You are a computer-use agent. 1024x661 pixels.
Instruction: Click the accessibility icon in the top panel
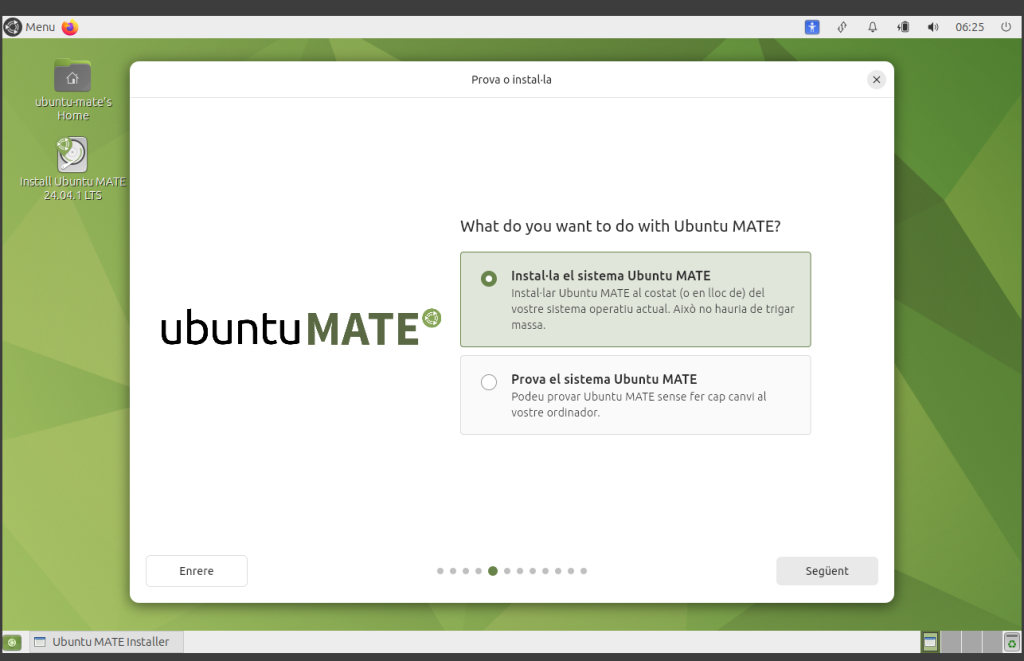(x=812, y=27)
